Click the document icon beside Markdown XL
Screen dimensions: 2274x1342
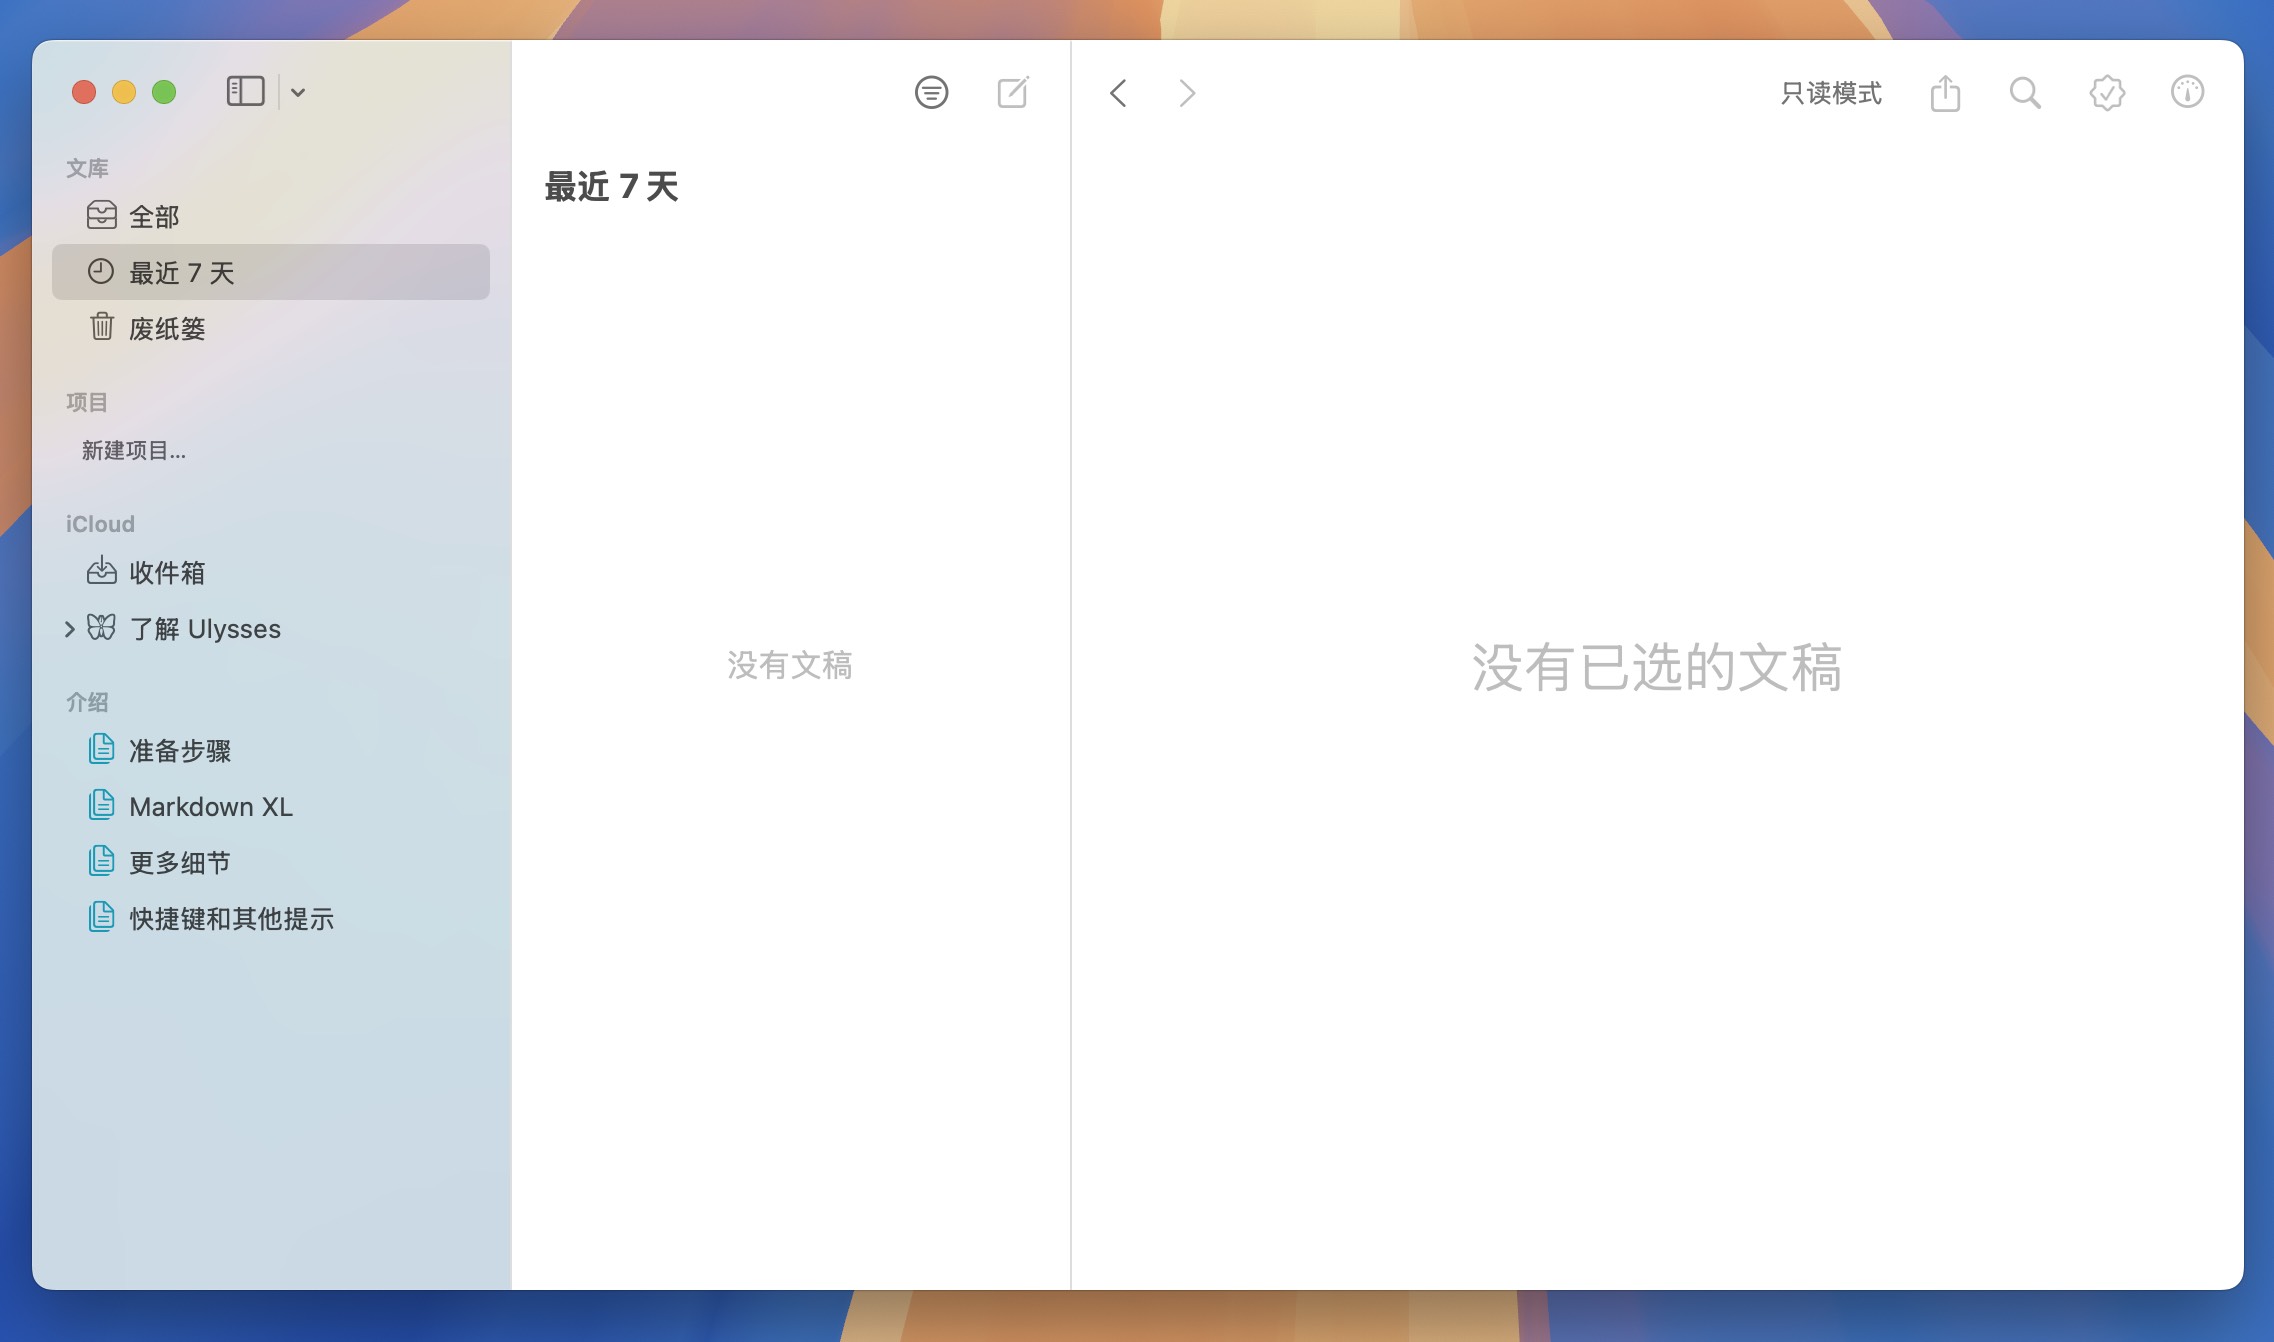click(x=101, y=804)
